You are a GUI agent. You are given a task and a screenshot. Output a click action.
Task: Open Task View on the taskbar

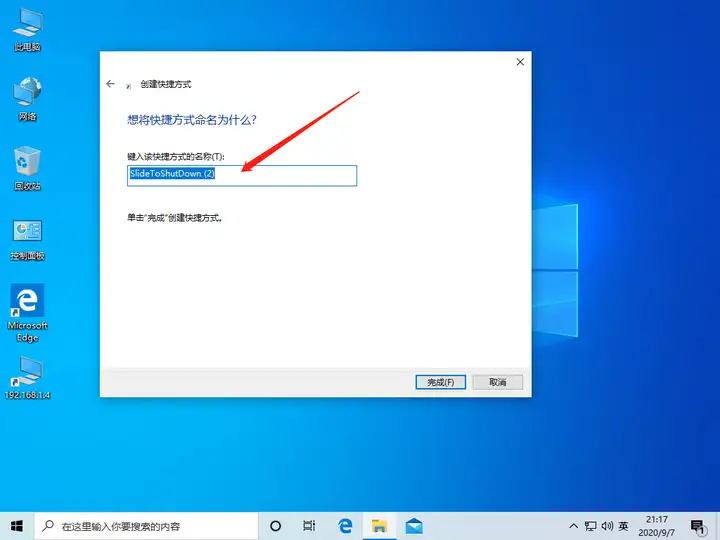tap(309, 526)
